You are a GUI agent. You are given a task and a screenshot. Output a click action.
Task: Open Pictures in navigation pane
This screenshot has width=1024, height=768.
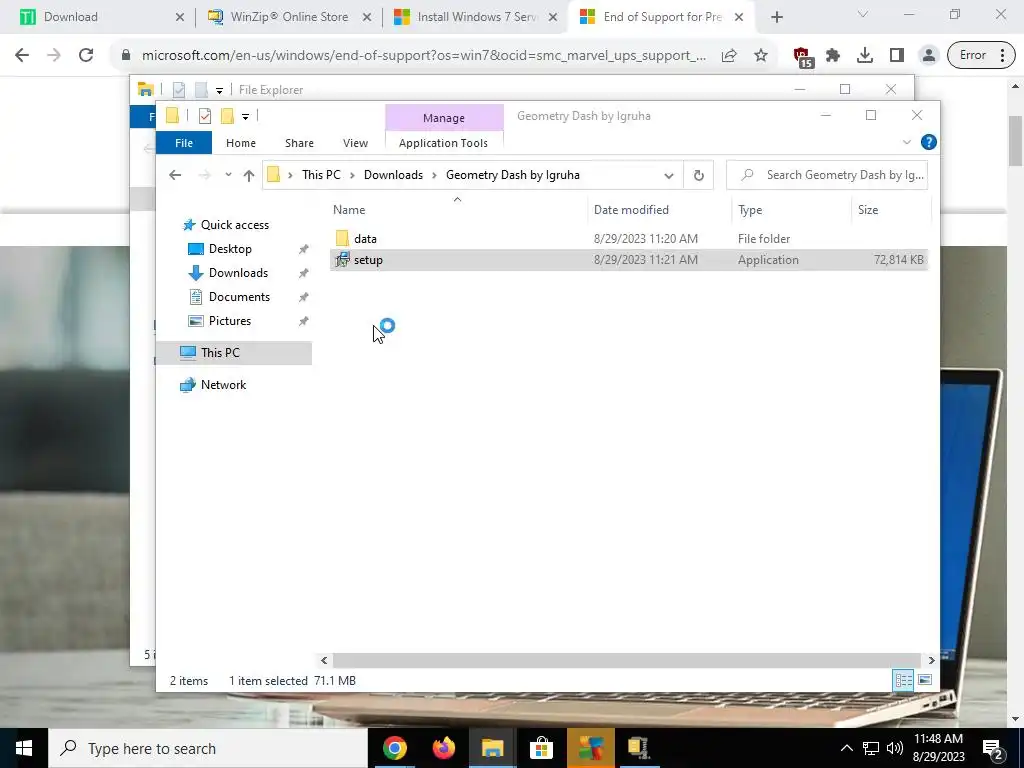click(x=229, y=321)
